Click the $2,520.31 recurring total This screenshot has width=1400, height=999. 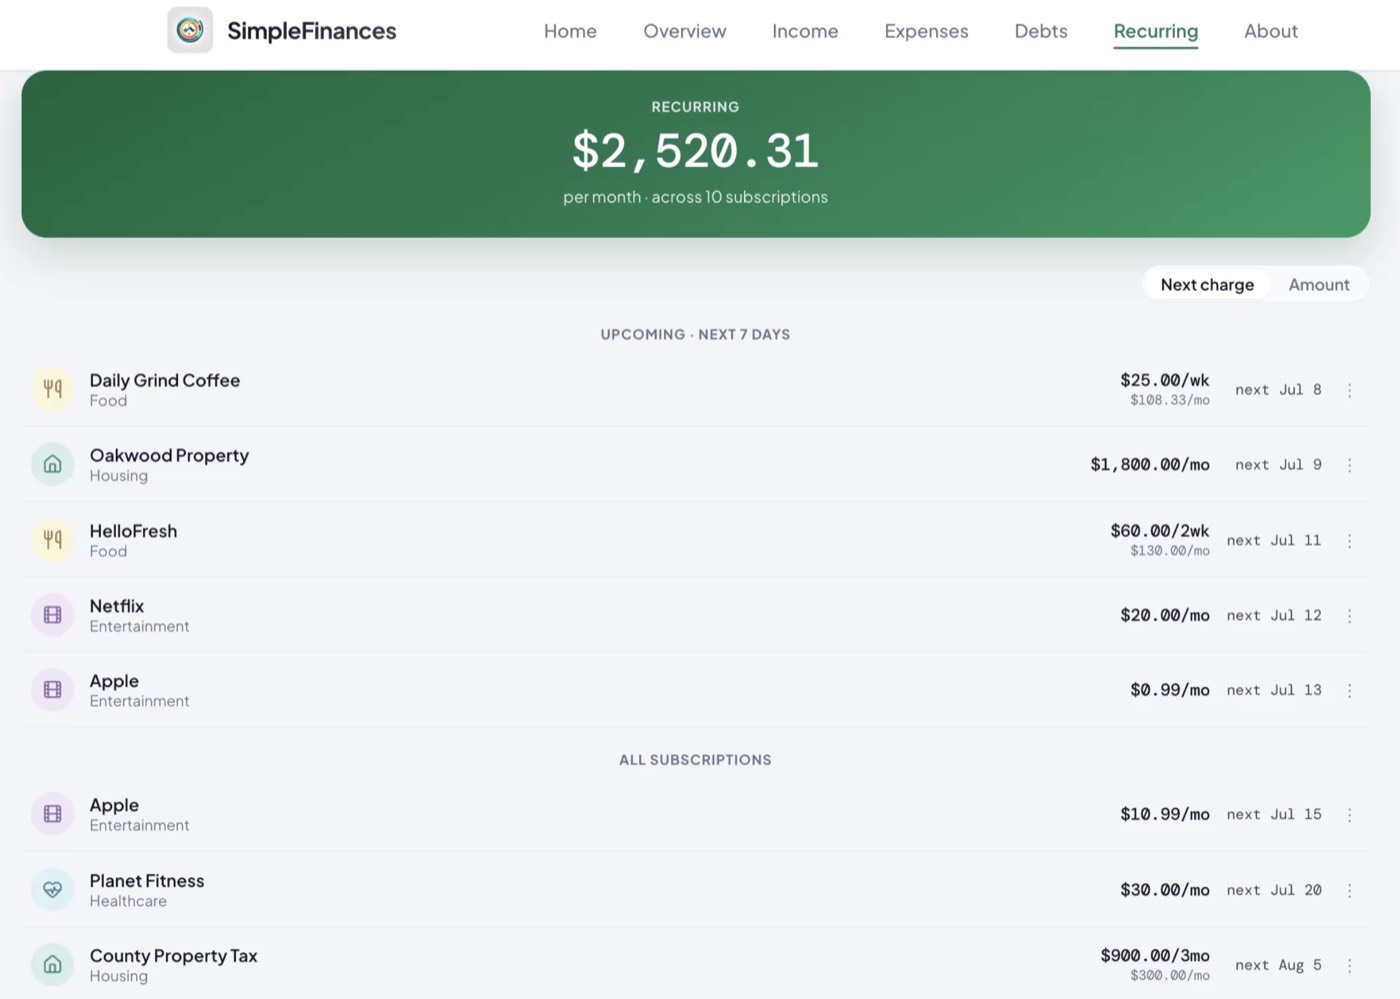[695, 151]
